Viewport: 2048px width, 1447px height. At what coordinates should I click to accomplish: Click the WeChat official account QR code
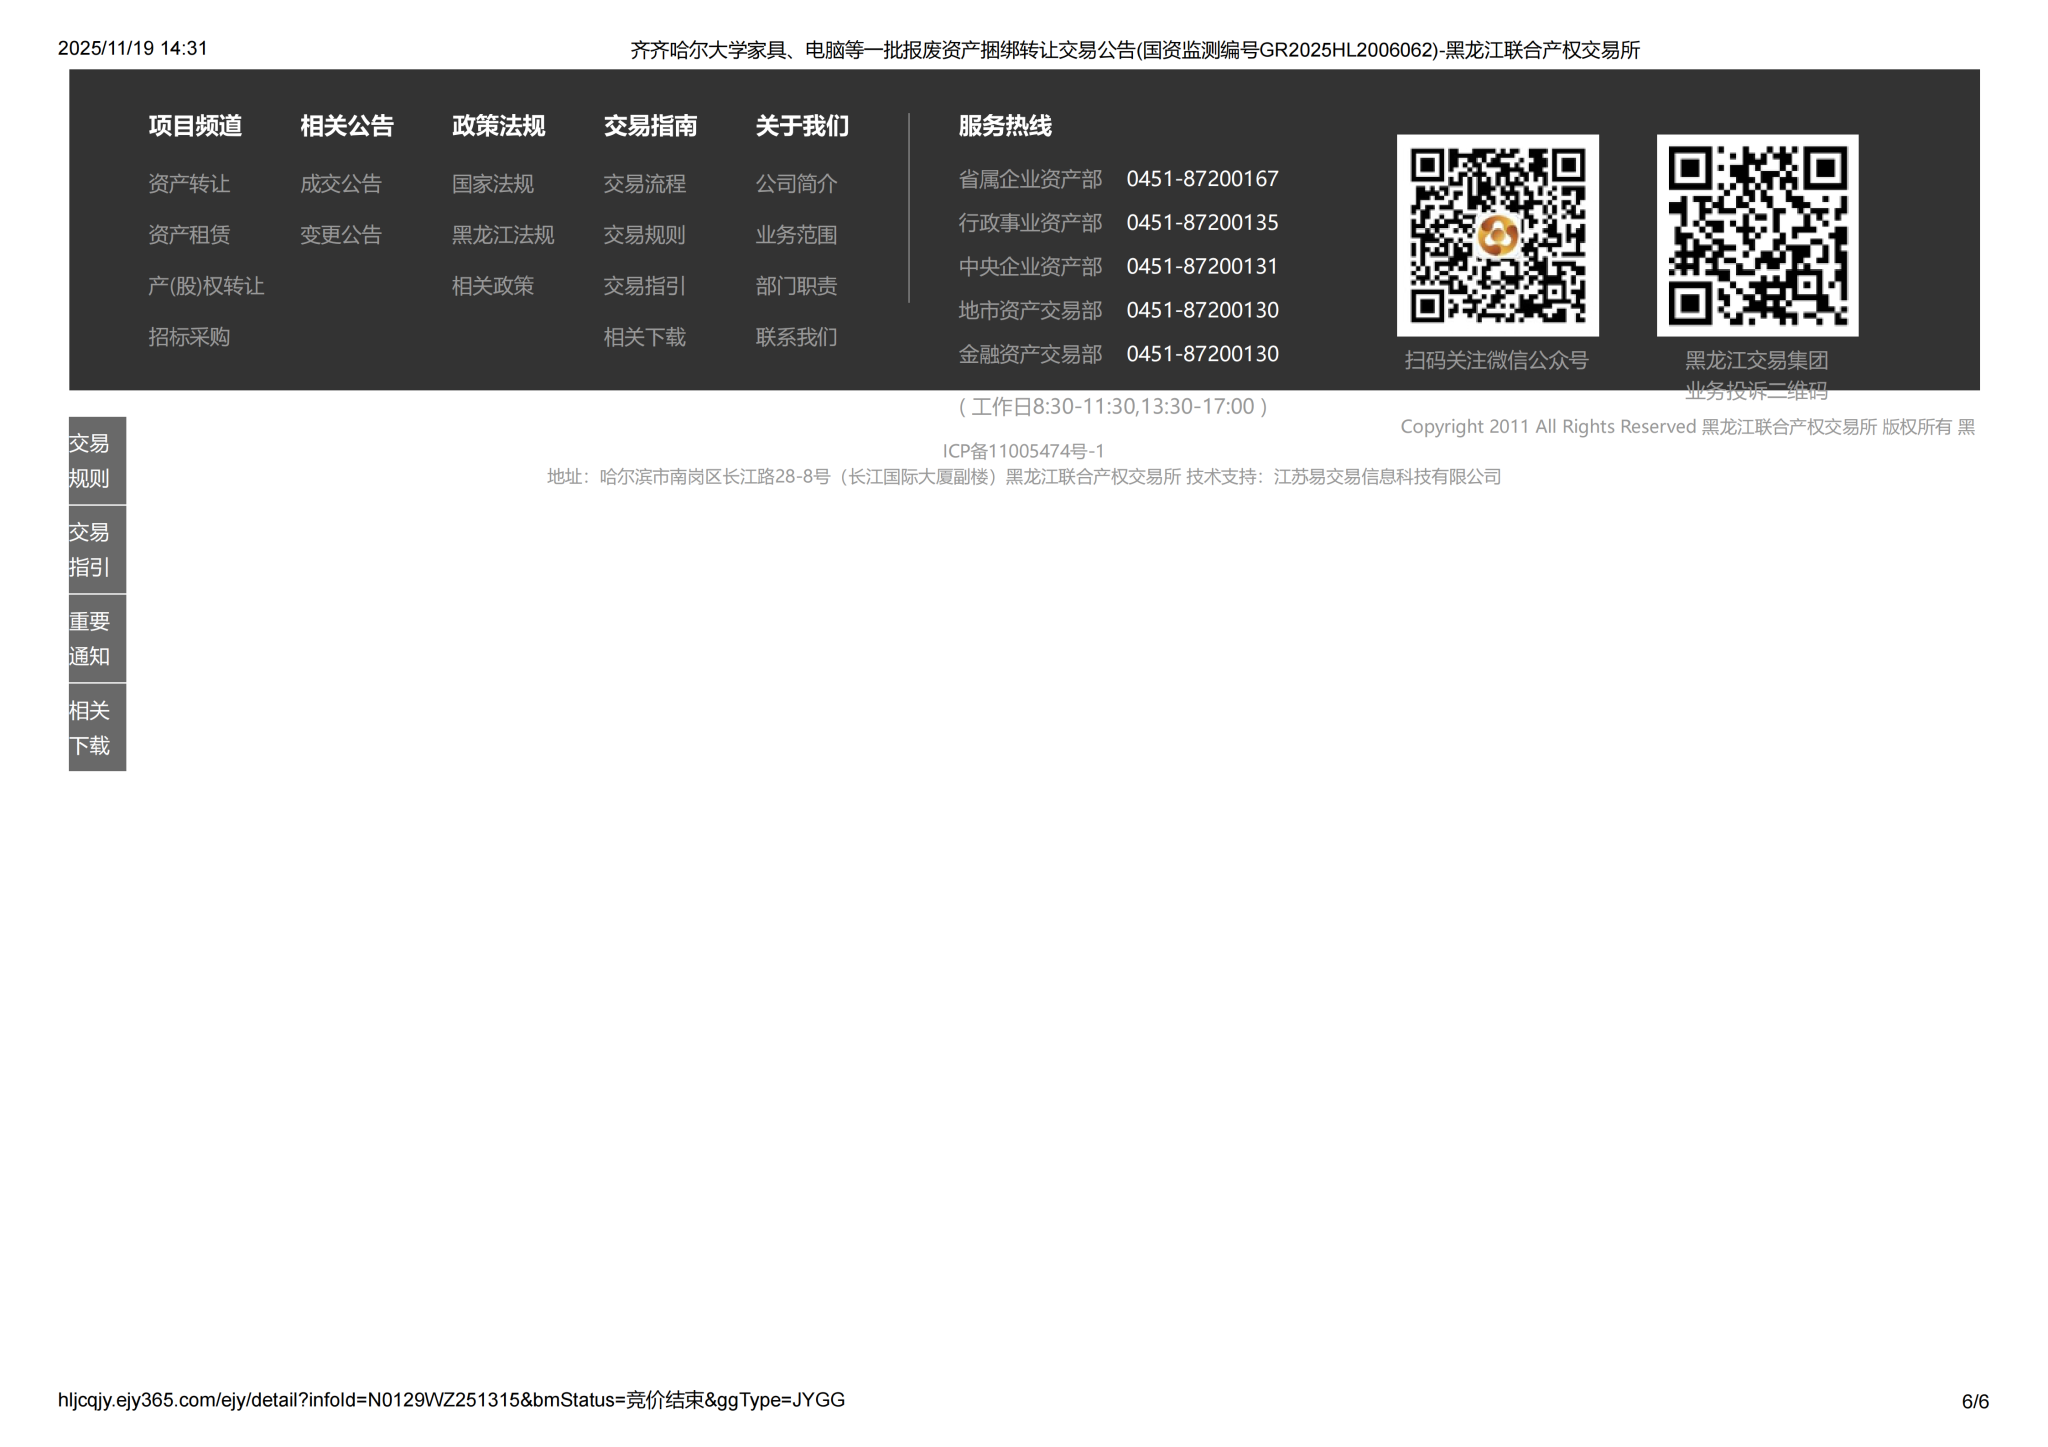[x=1497, y=235]
